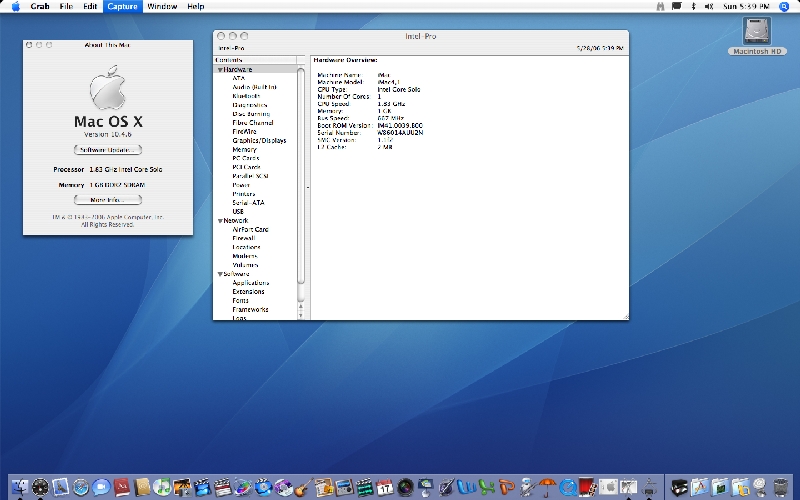This screenshot has height=500, width=800.
Task: Open iChat bubble icon in Dock
Action: point(101,487)
